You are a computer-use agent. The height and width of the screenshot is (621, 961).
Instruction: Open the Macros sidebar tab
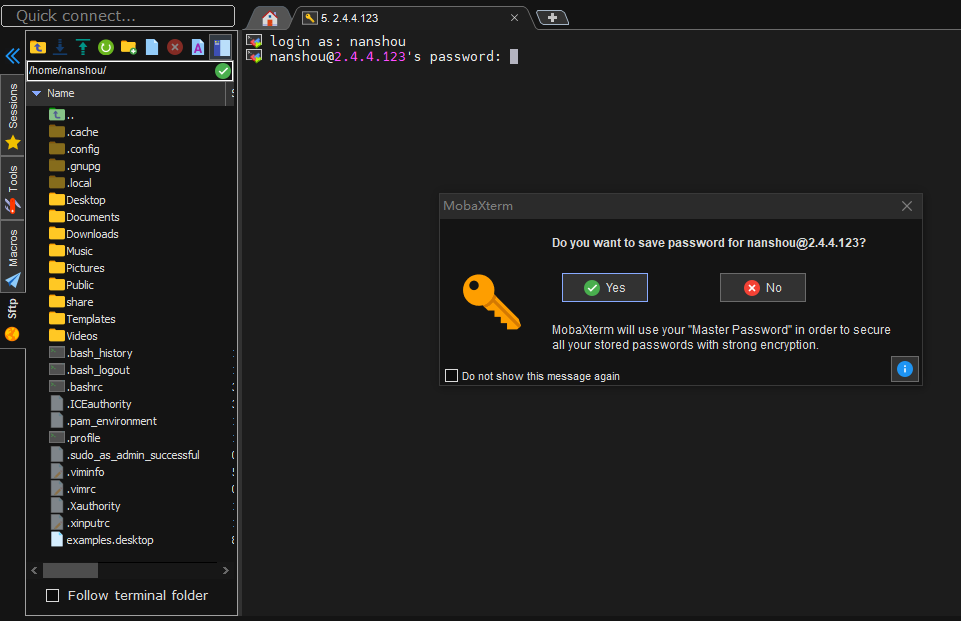coord(13,257)
